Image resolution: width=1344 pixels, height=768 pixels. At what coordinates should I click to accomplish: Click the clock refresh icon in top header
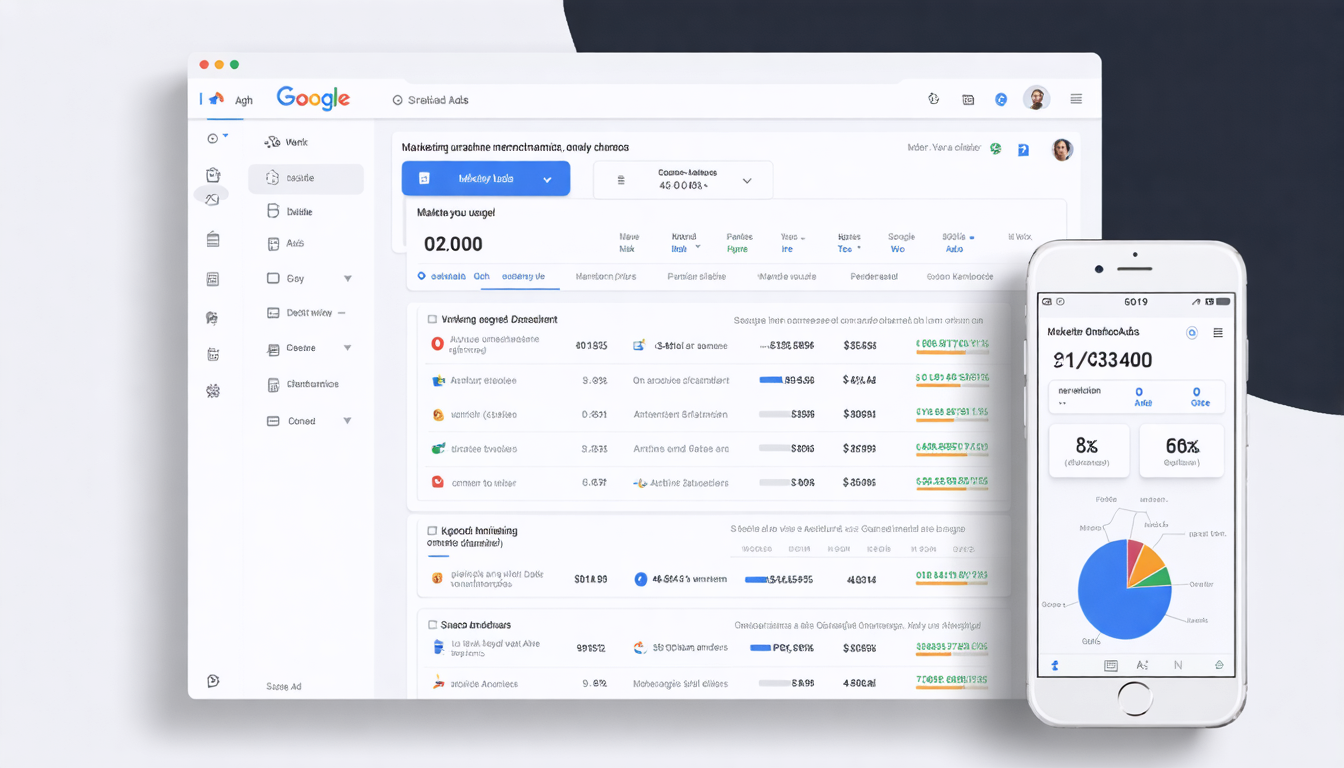pyautogui.click(x=934, y=98)
